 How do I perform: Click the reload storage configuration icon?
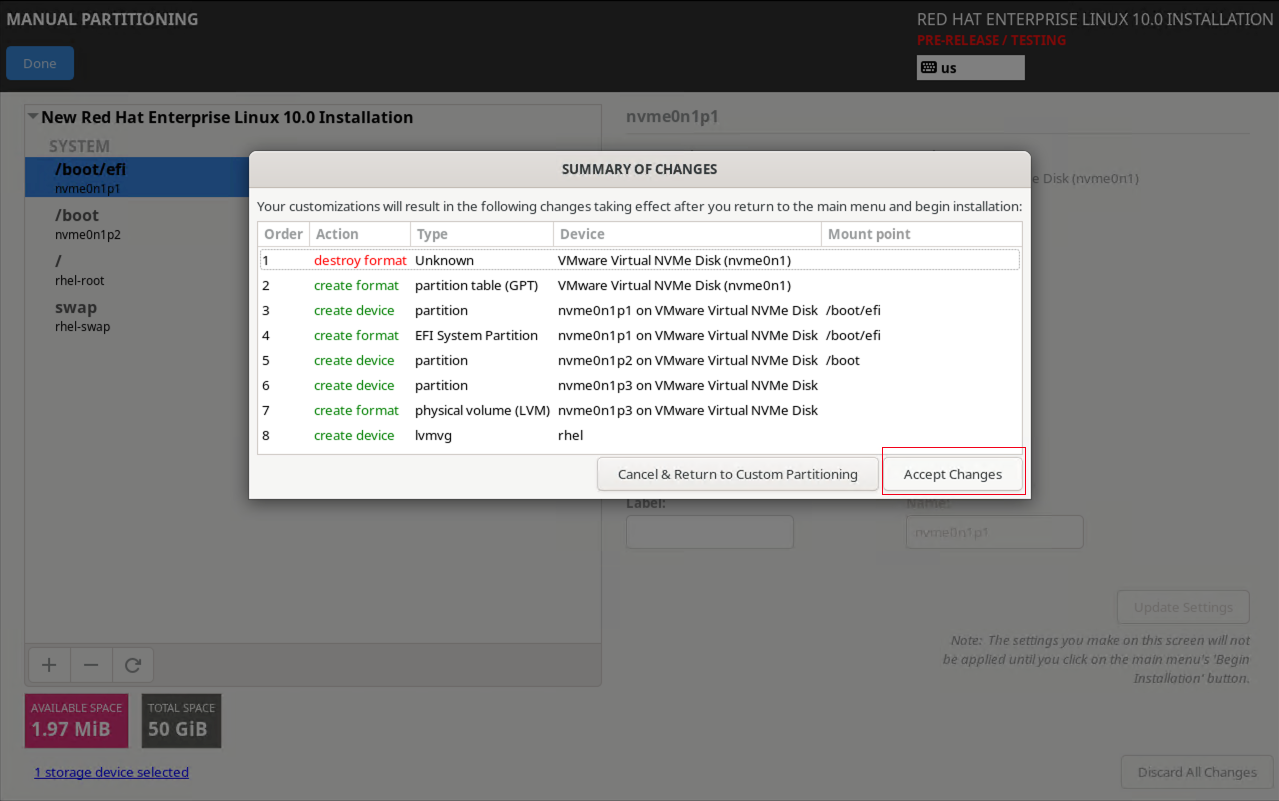pos(132,665)
